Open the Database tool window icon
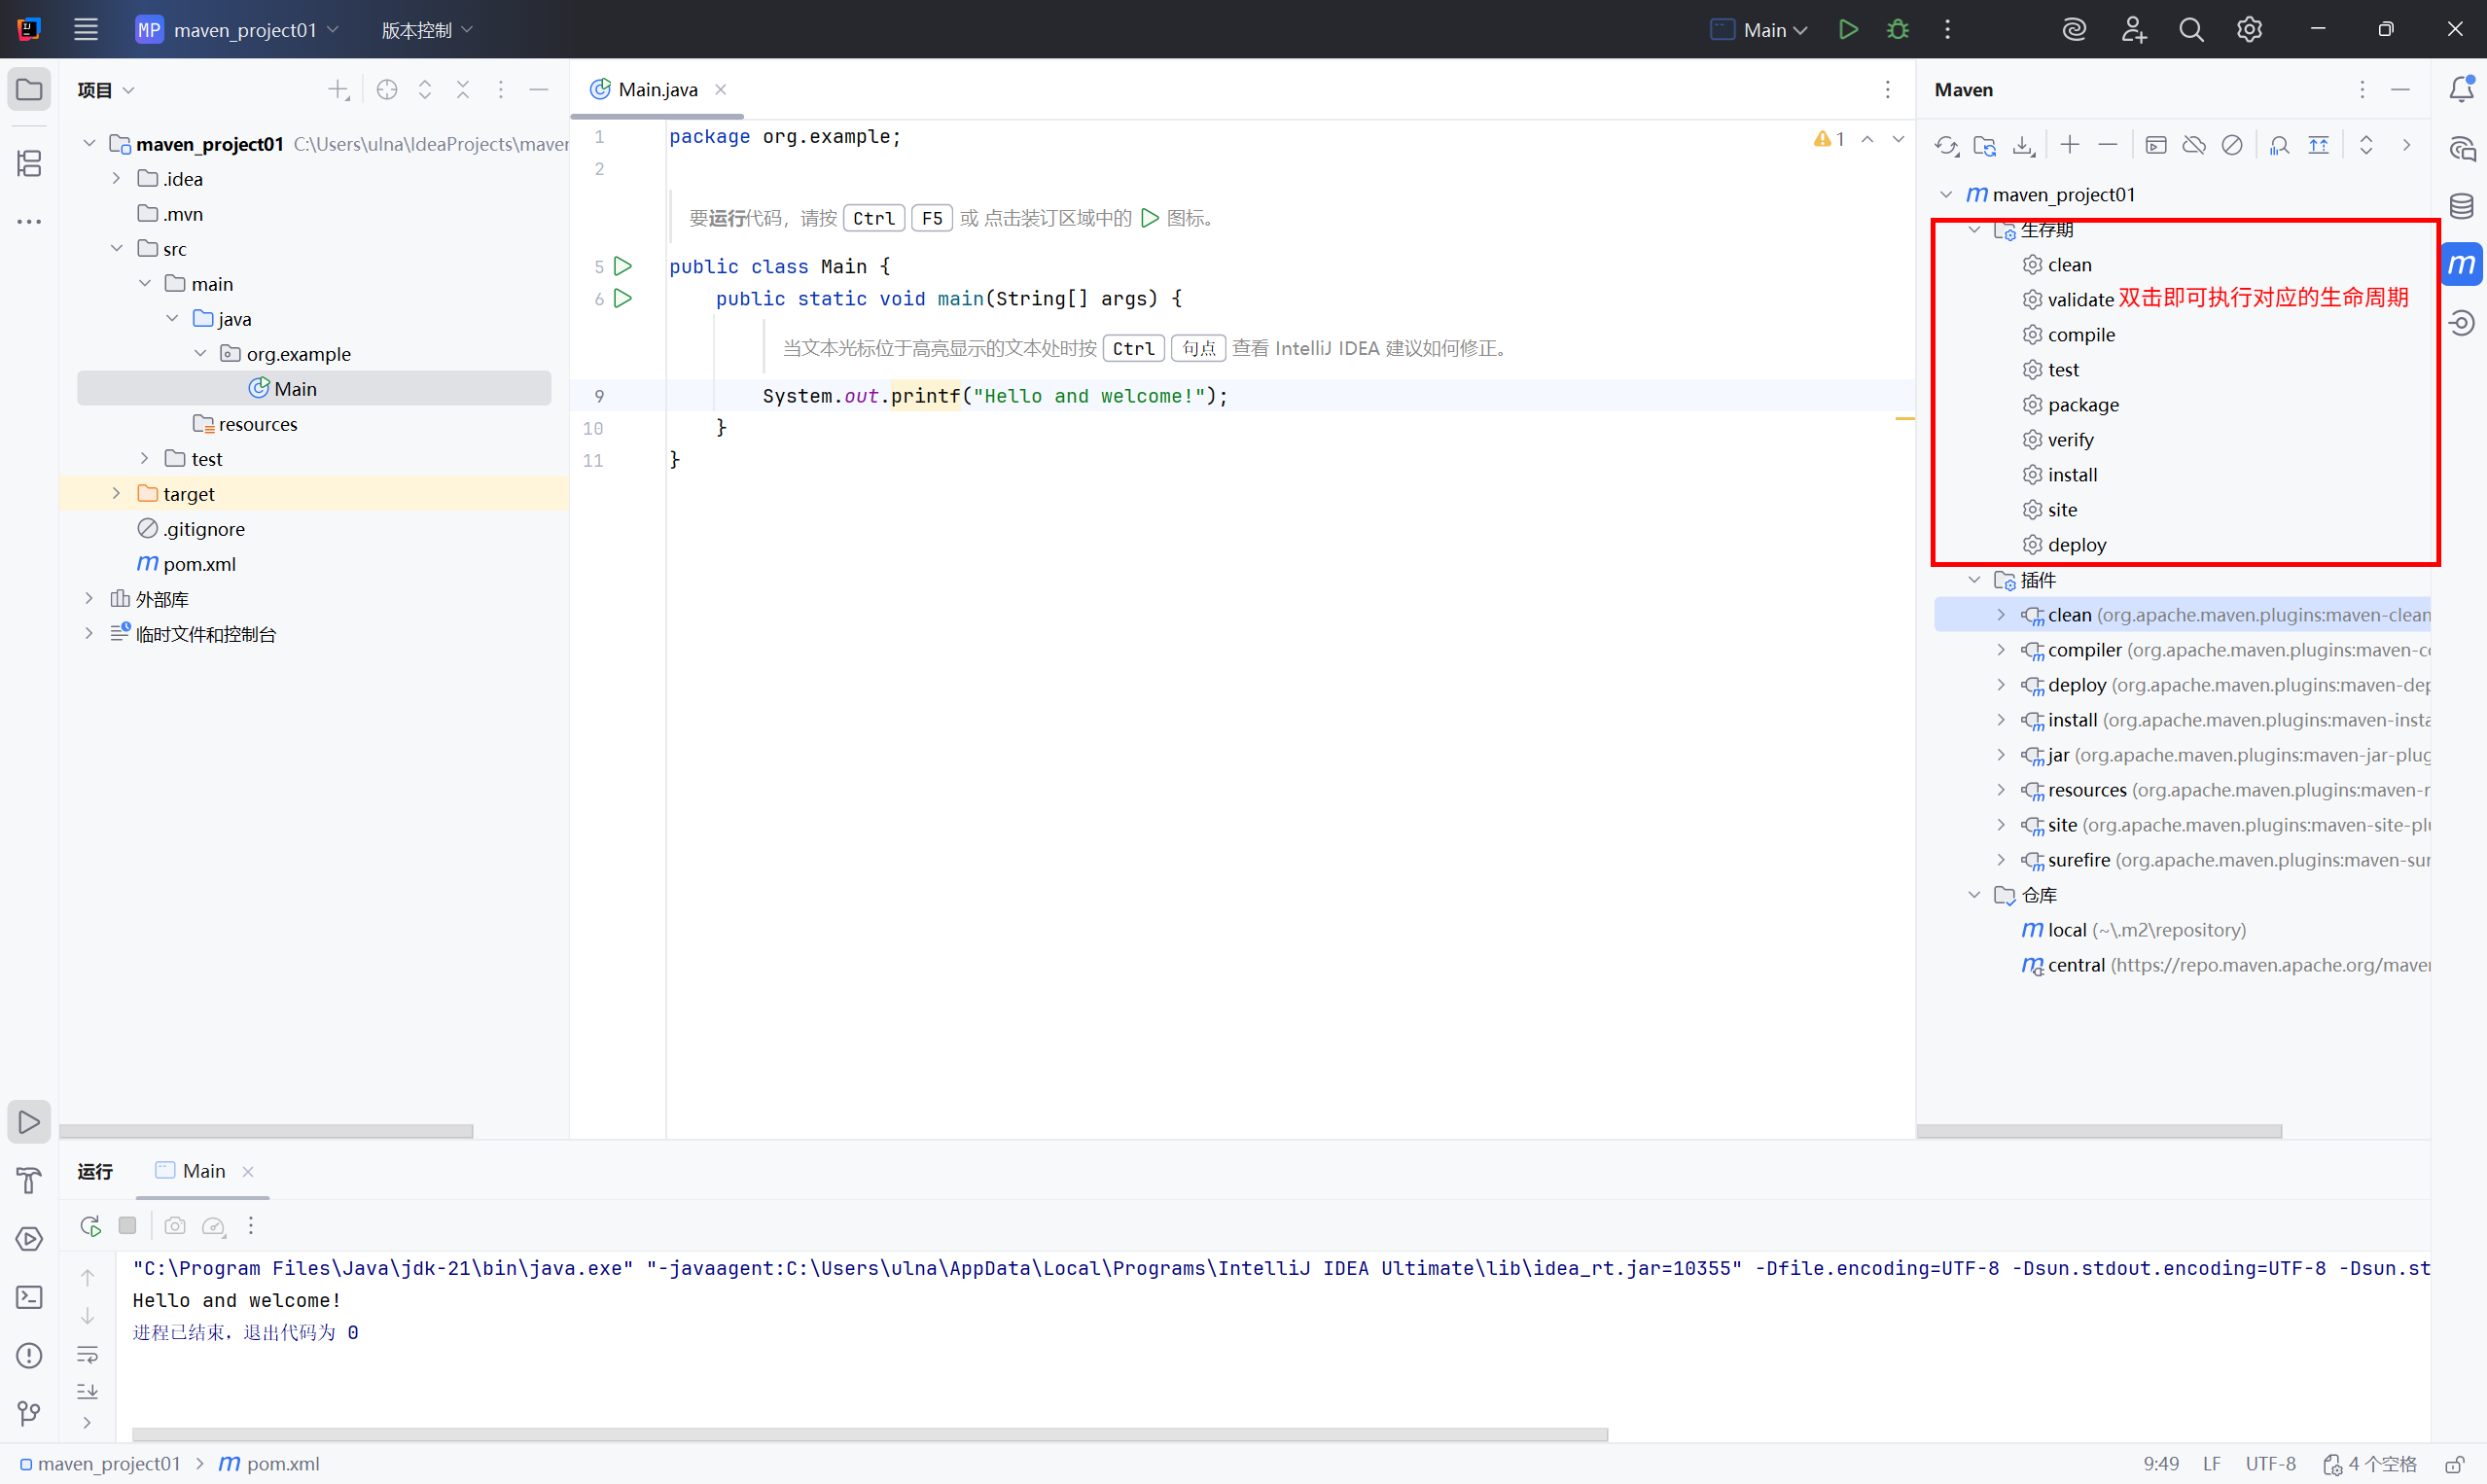2487x1484 pixels. click(2462, 207)
